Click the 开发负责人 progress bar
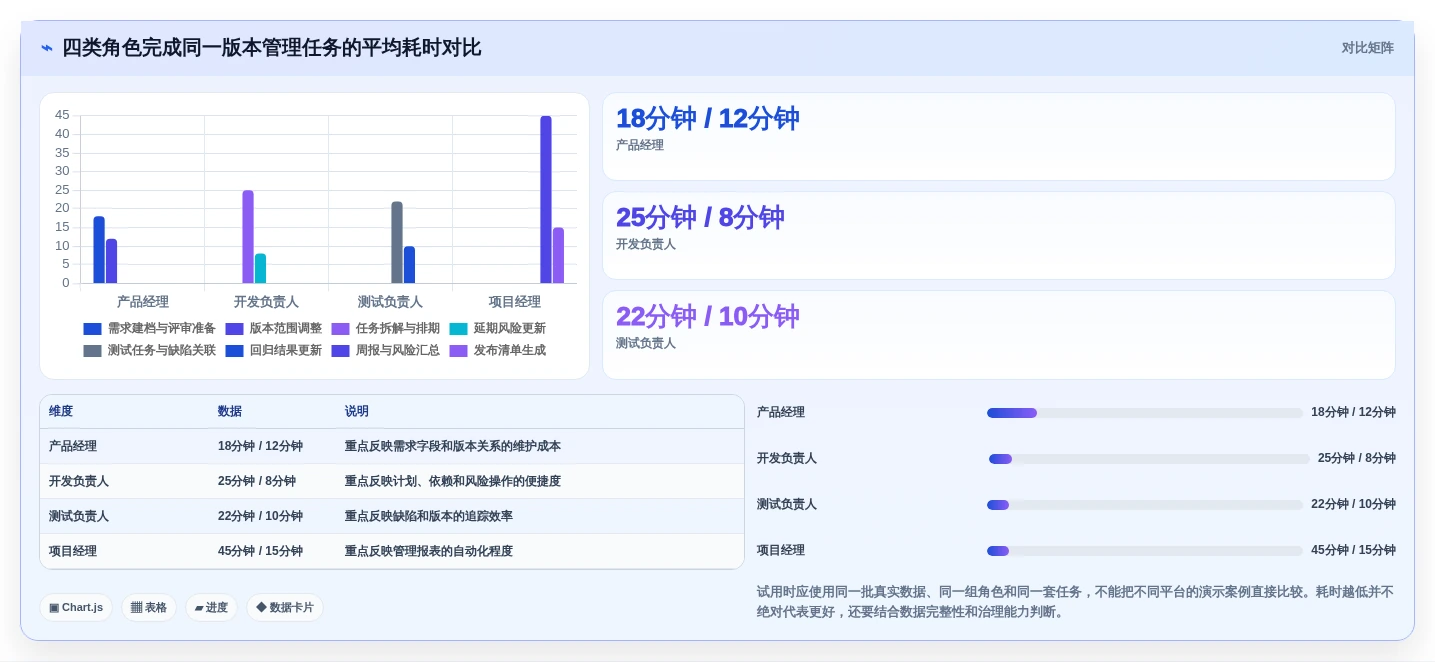 point(1149,459)
